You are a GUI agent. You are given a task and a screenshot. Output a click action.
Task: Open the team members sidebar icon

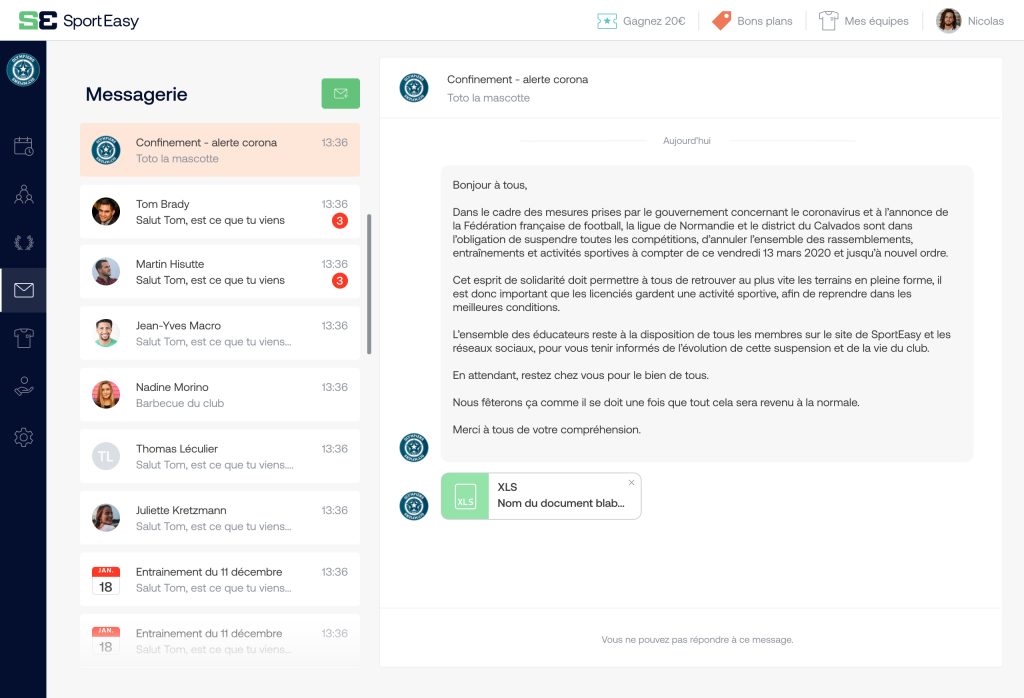coord(23,194)
